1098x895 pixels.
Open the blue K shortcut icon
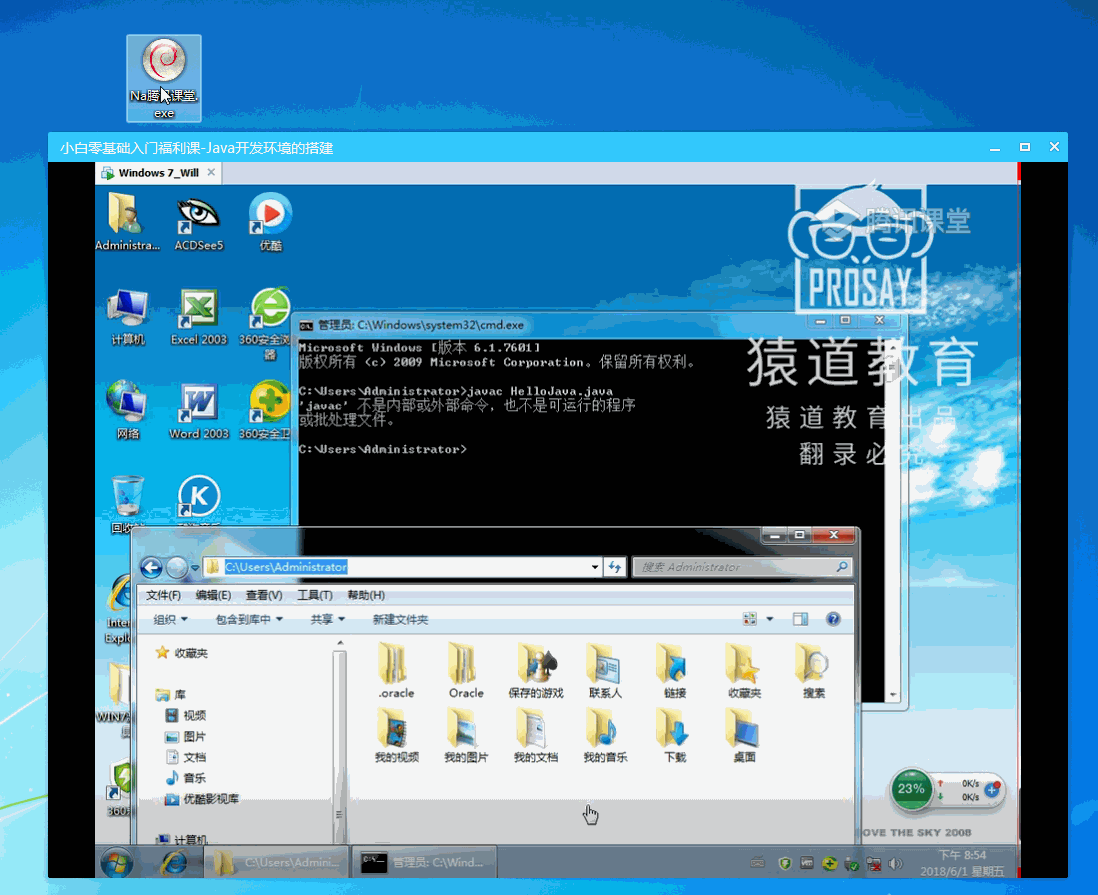click(x=199, y=499)
